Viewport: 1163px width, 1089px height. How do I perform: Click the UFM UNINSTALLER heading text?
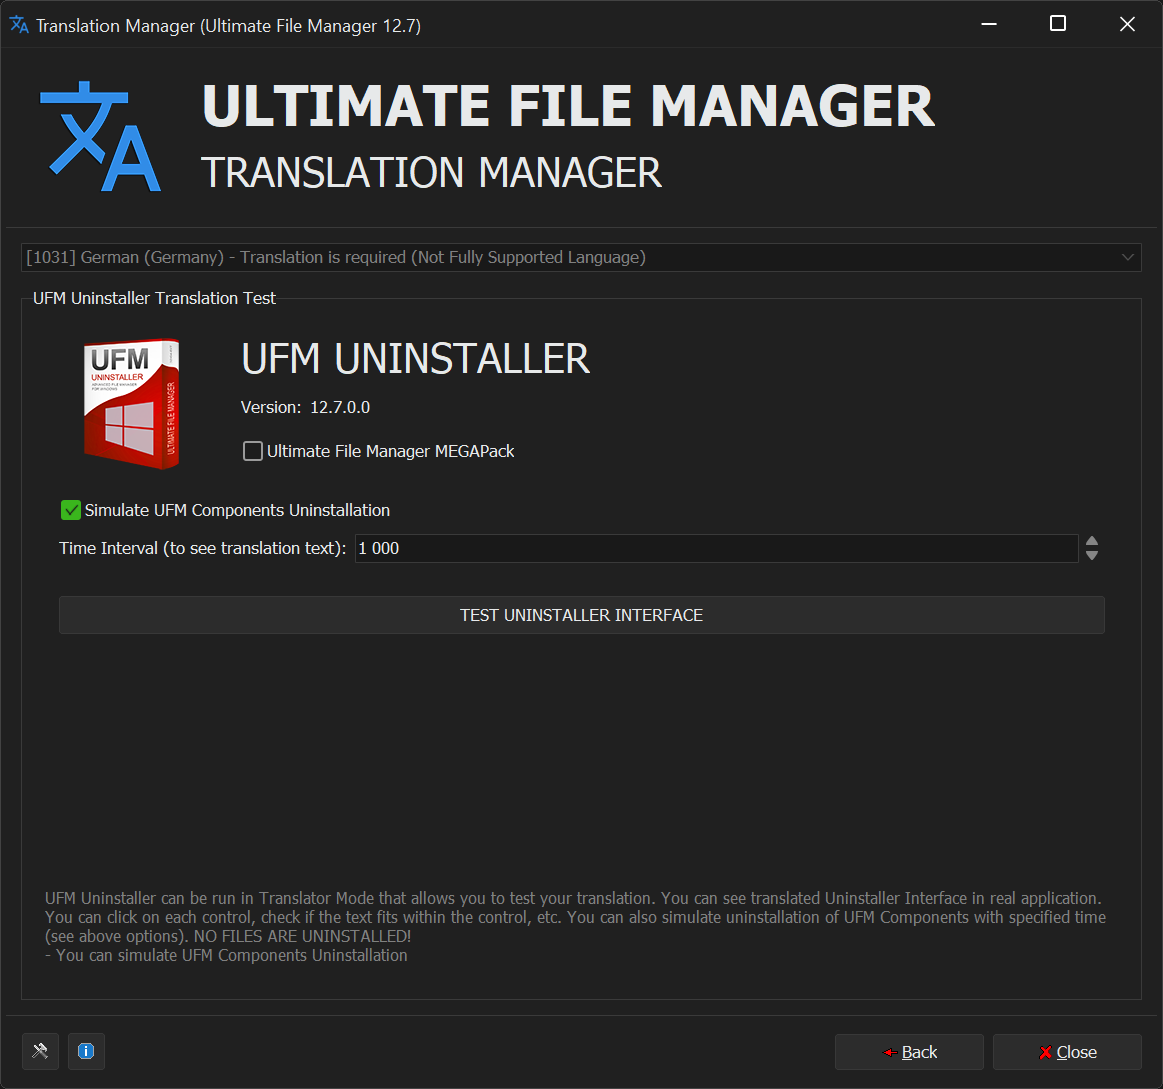pos(416,359)
